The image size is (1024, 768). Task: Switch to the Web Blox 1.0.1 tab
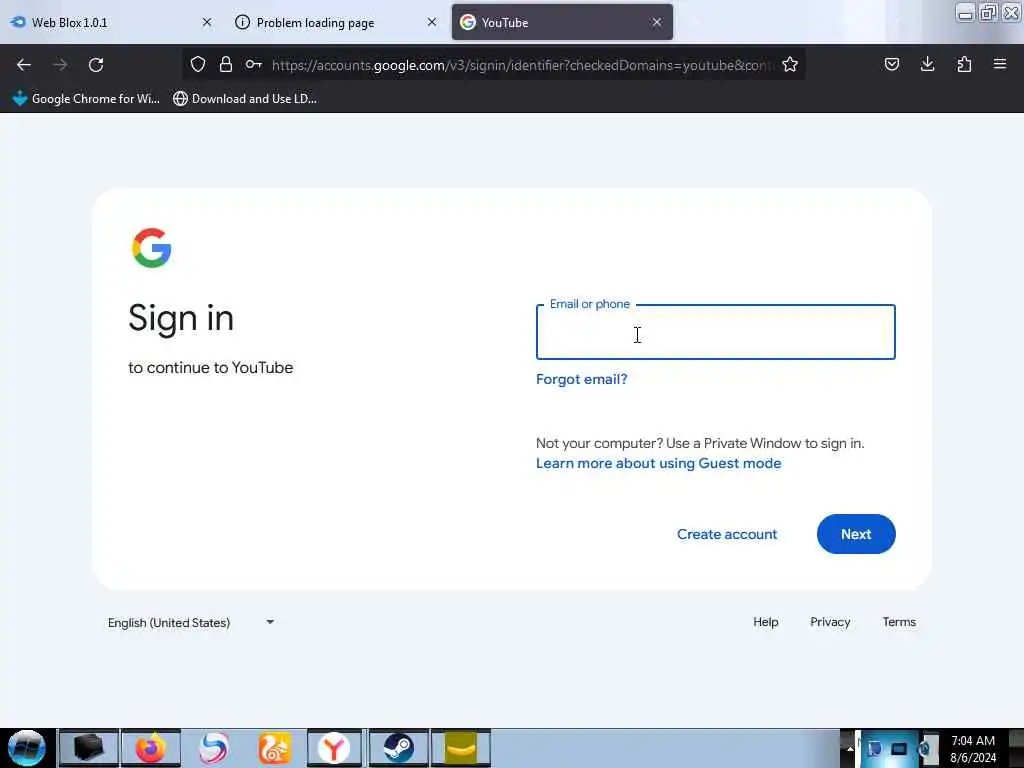click(x=111, y=22)
